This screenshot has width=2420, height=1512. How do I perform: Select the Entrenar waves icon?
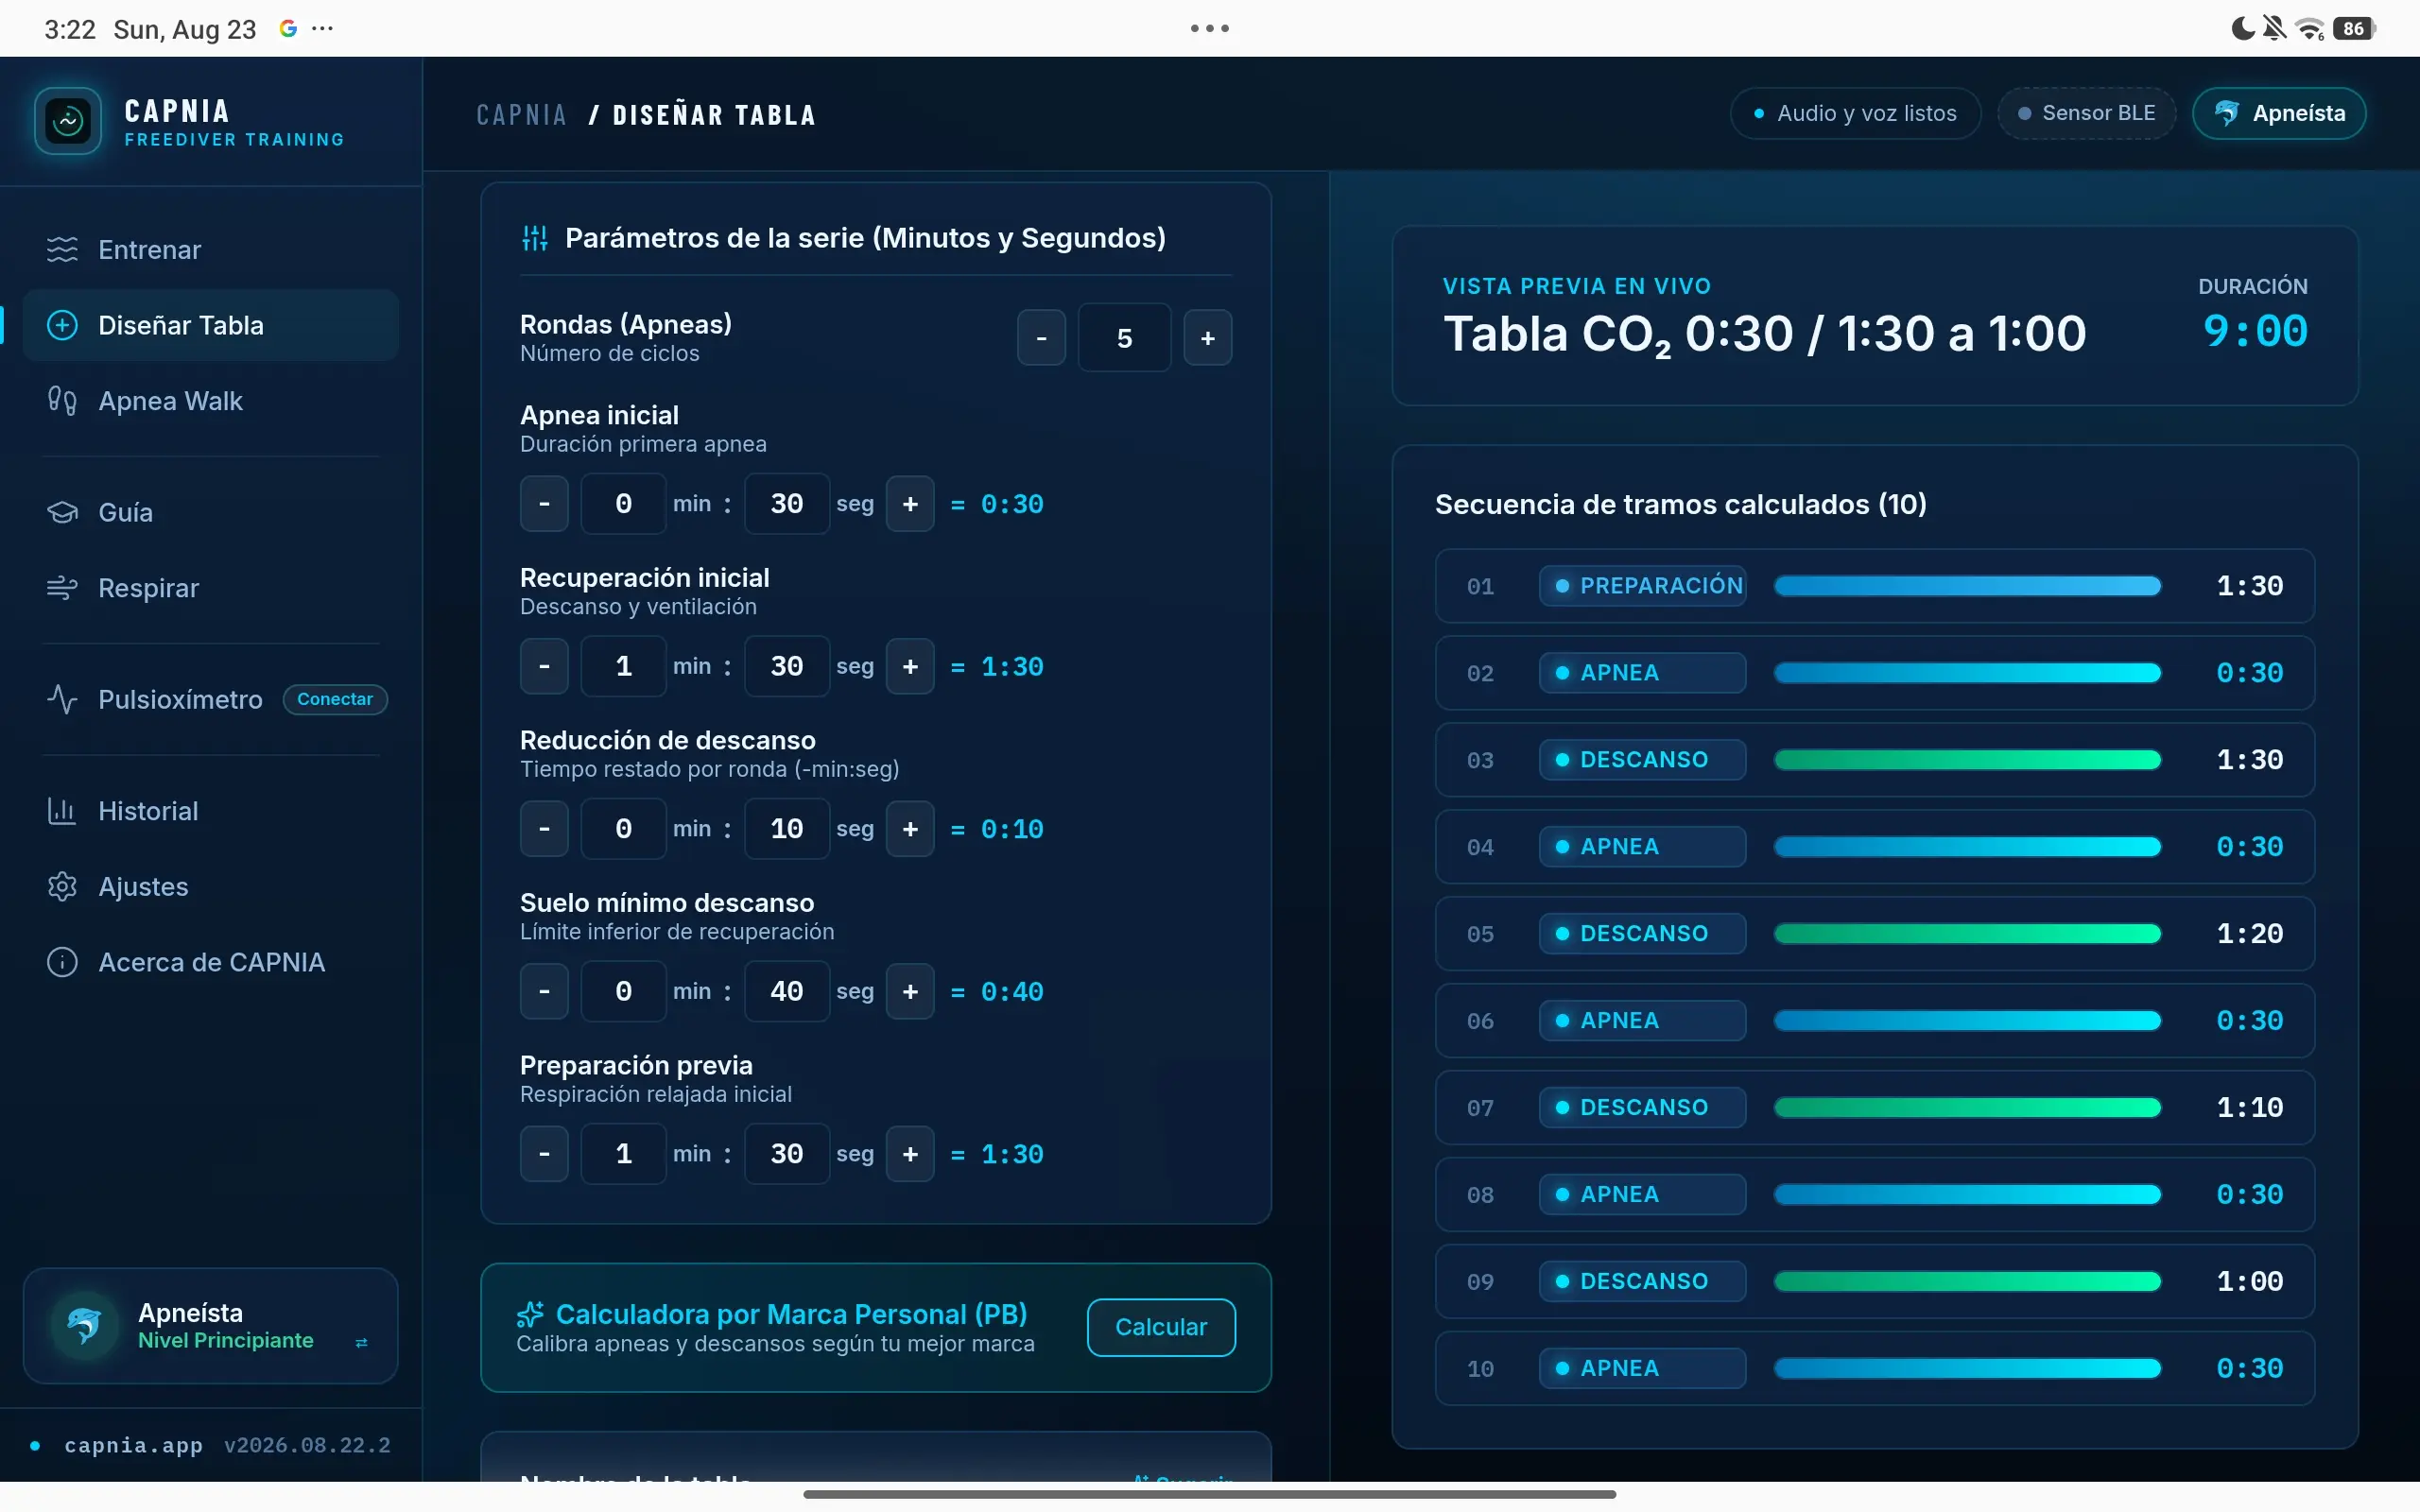coord(62,249)
